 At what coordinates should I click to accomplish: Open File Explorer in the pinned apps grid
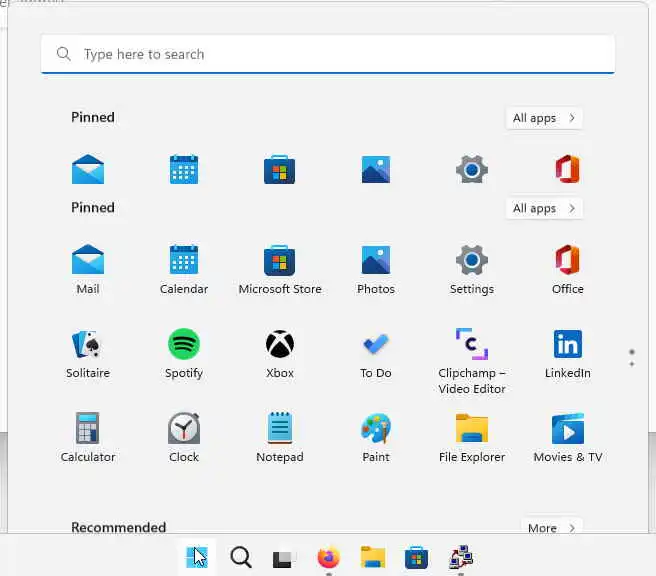pos(472,438)
